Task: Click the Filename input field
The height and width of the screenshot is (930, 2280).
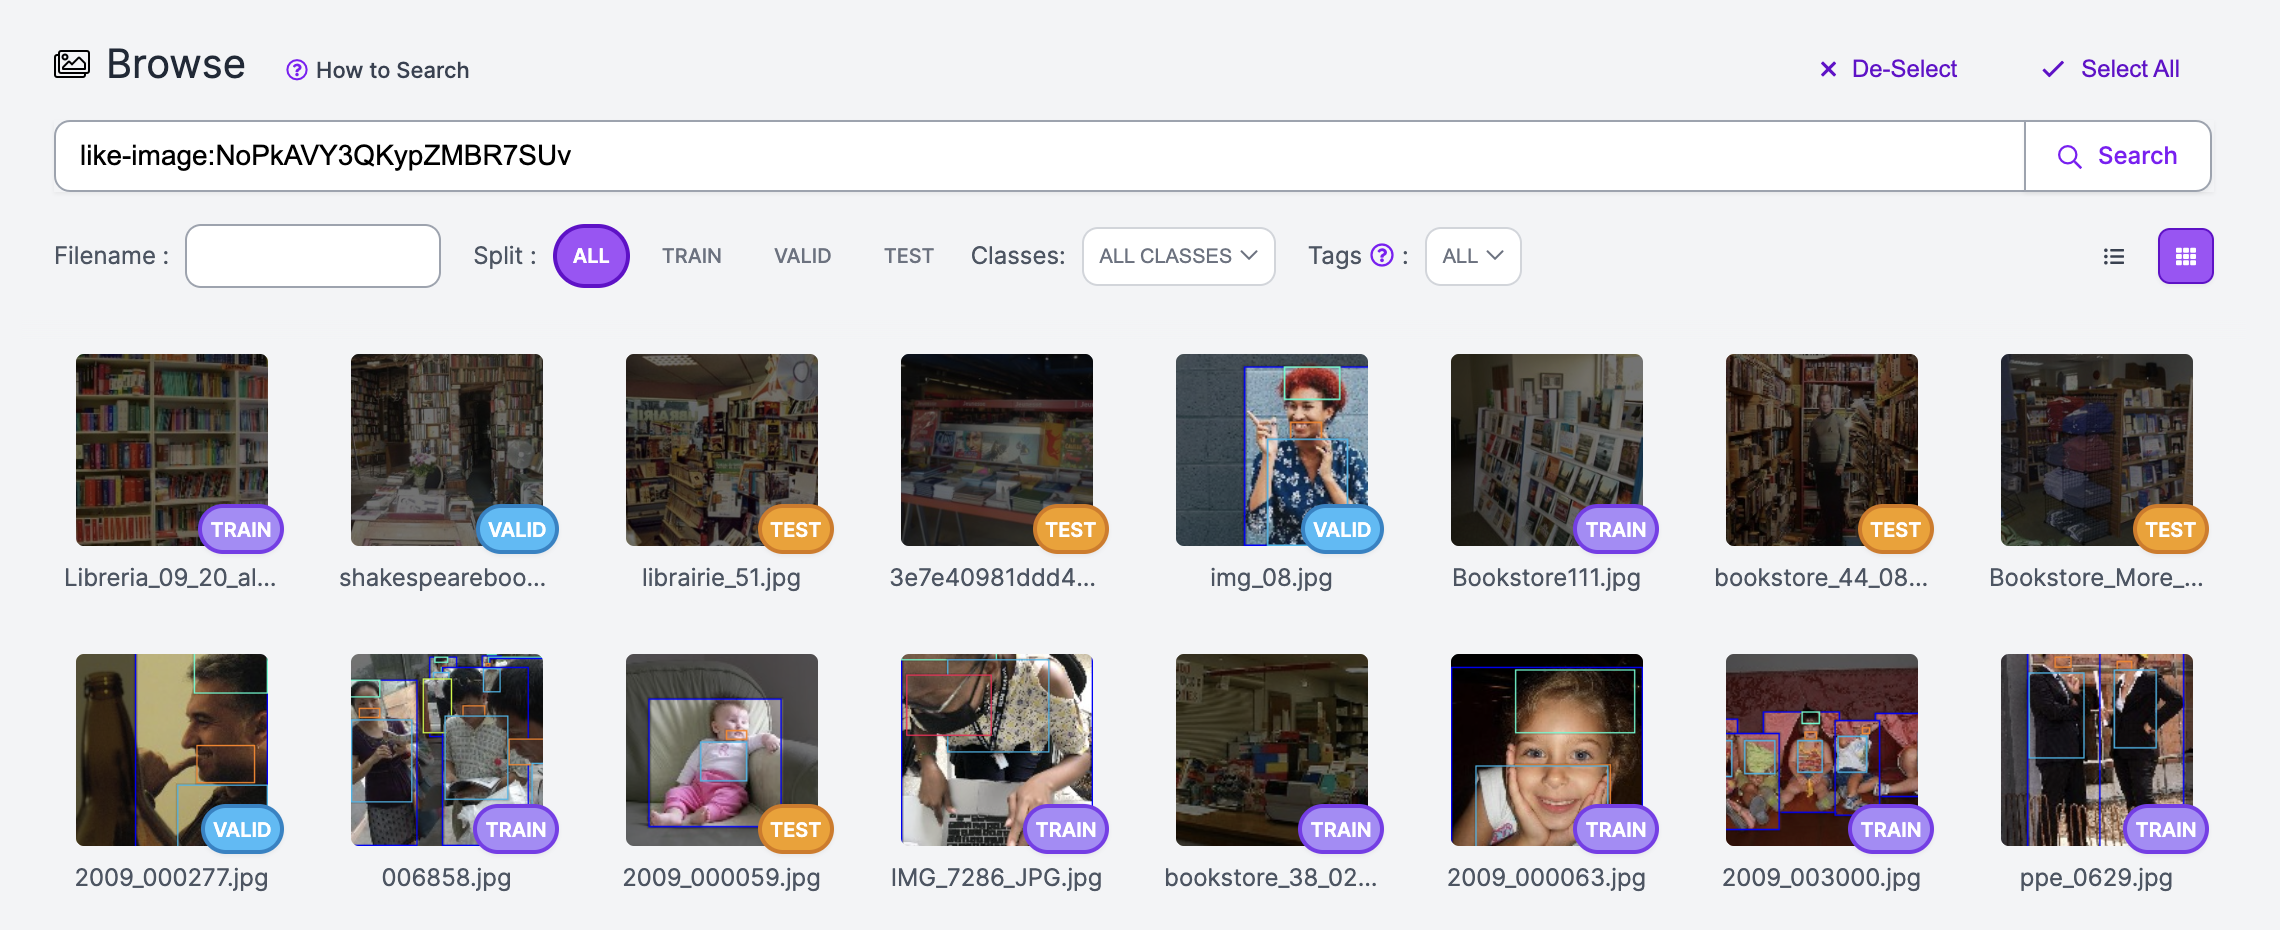Action: click(312, 256)
